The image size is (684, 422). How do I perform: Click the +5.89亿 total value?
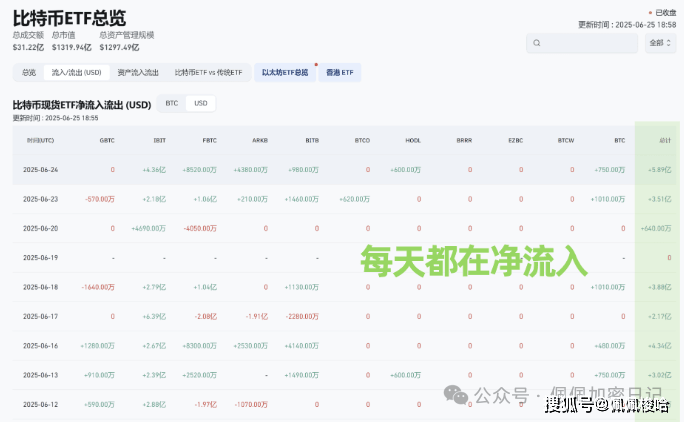[660, 170]
